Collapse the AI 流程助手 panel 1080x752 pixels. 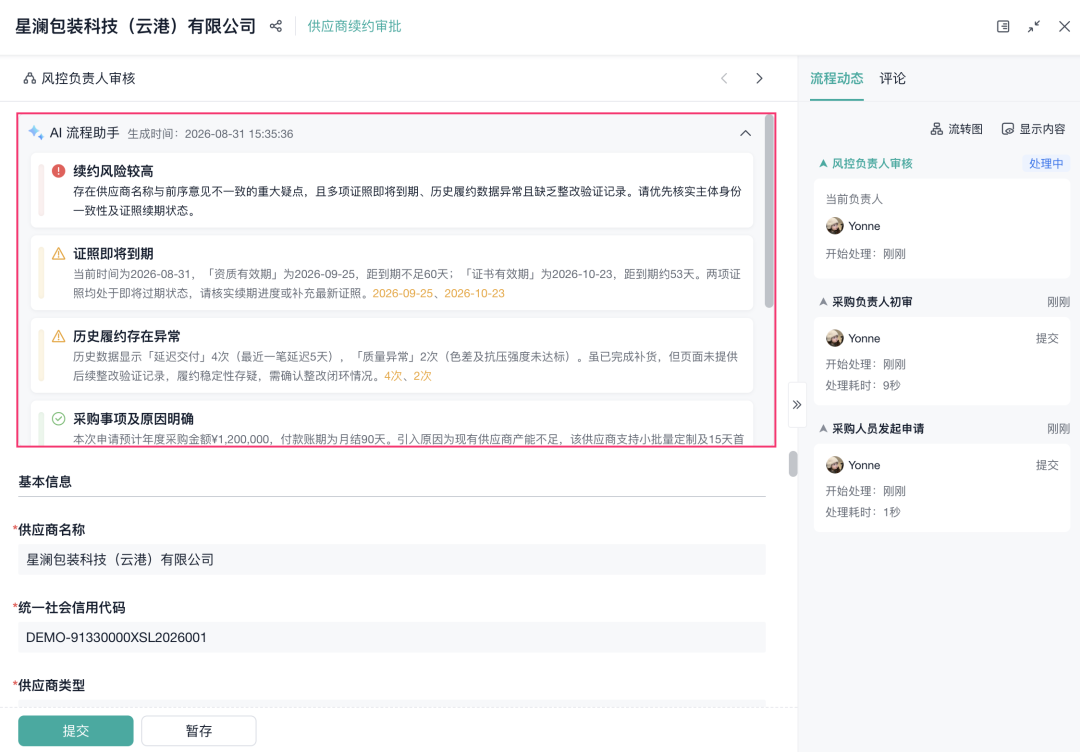pyautogui.click(x=745, y=133)
